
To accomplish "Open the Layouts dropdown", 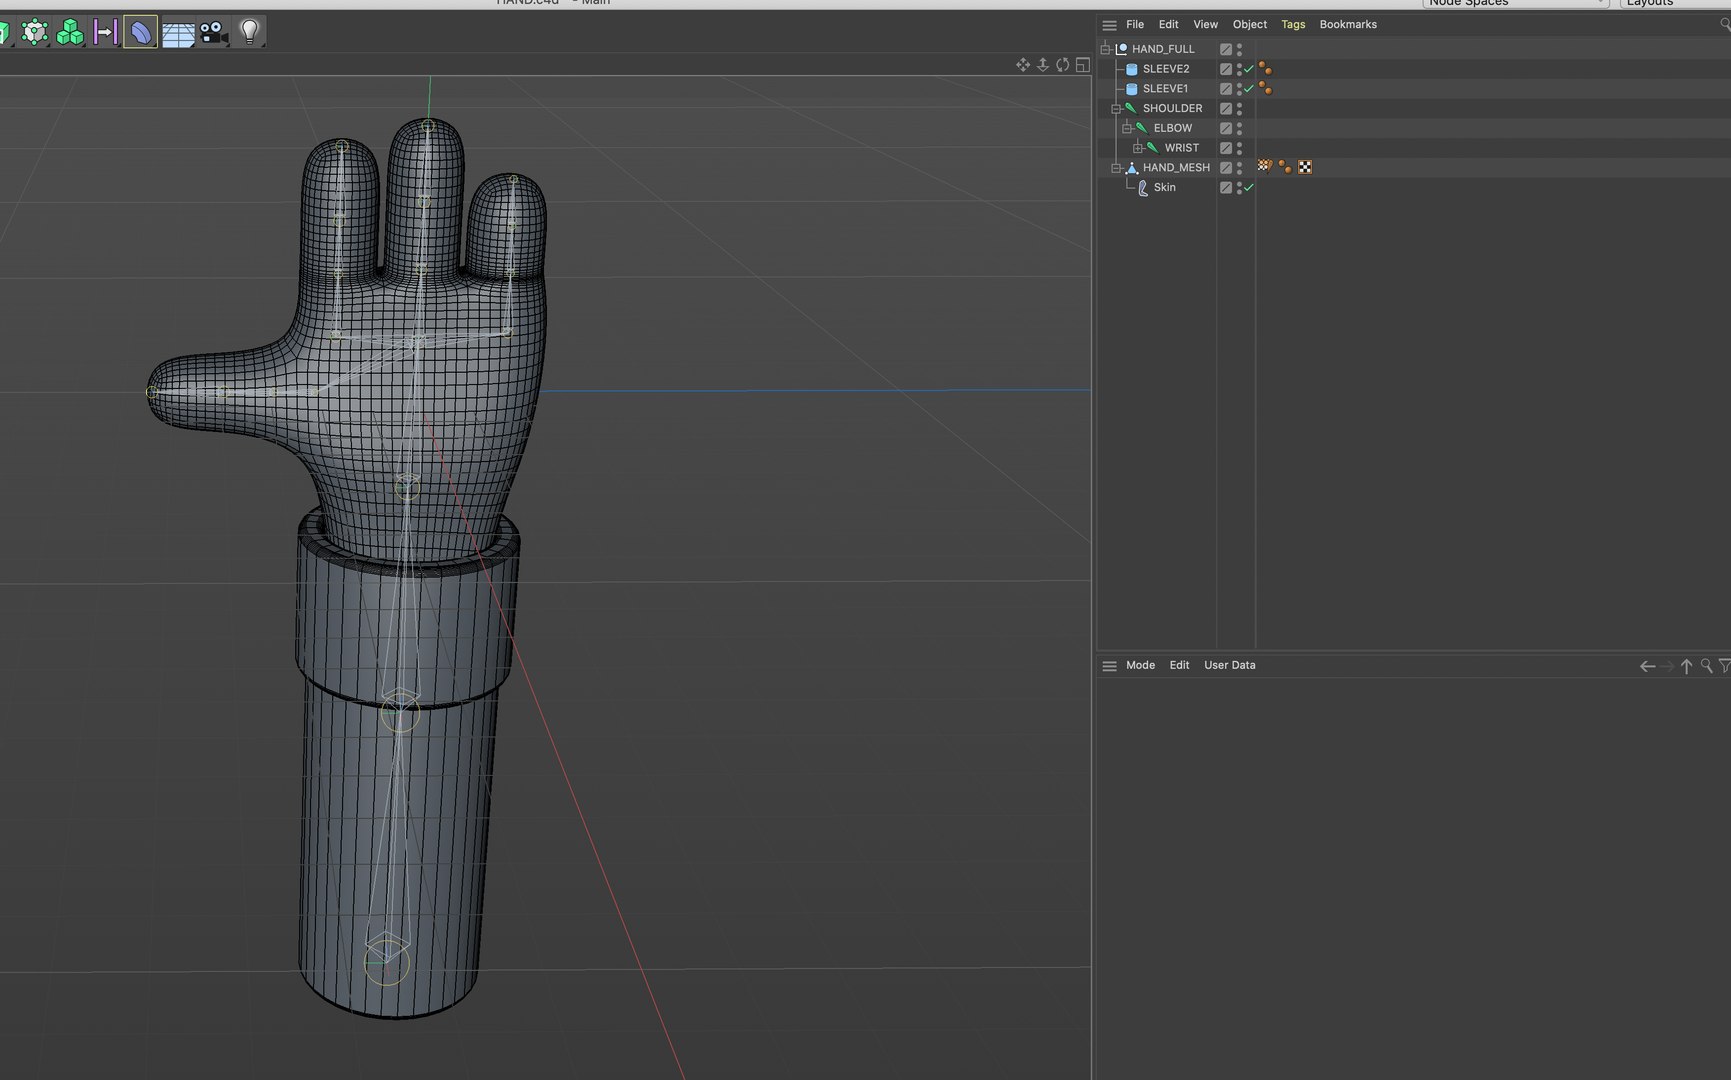I will tap(1675, 3).
